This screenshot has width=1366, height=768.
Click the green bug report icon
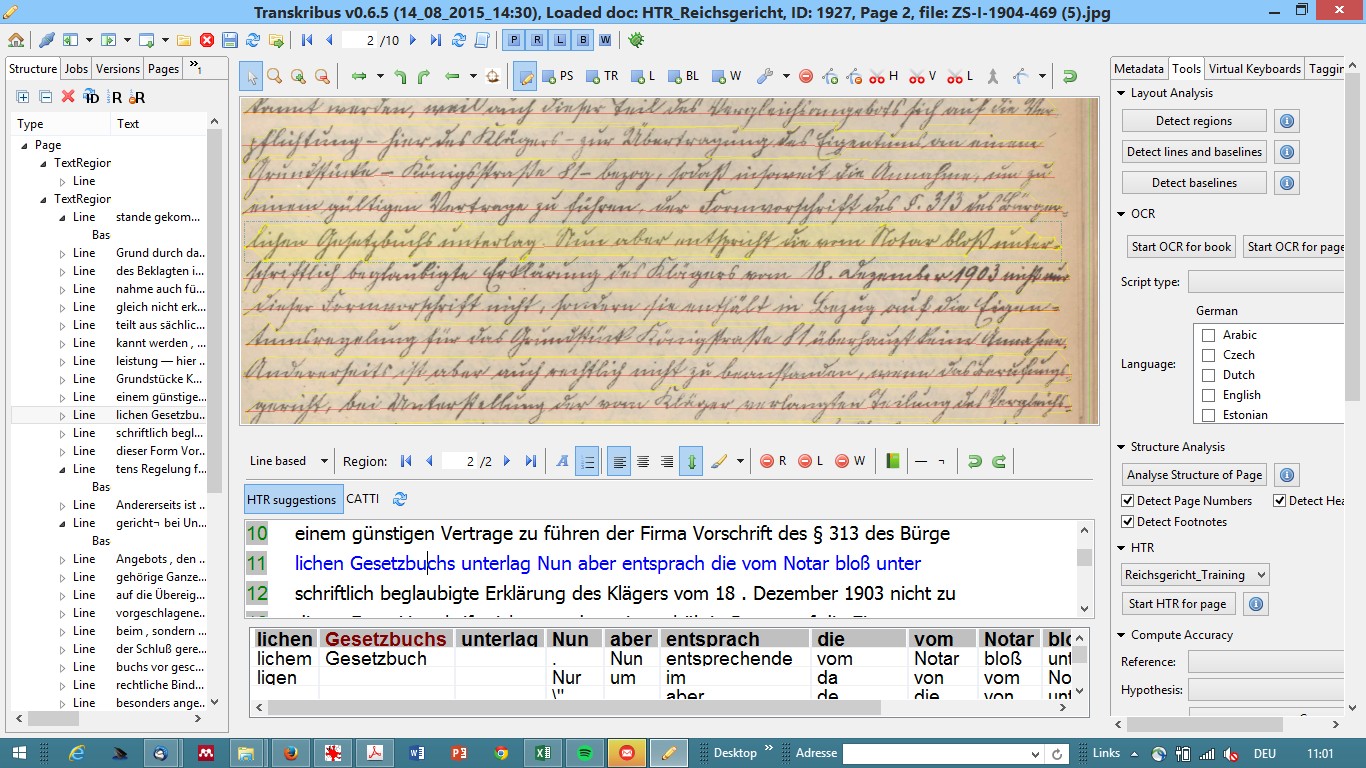[x=636, y=40]
